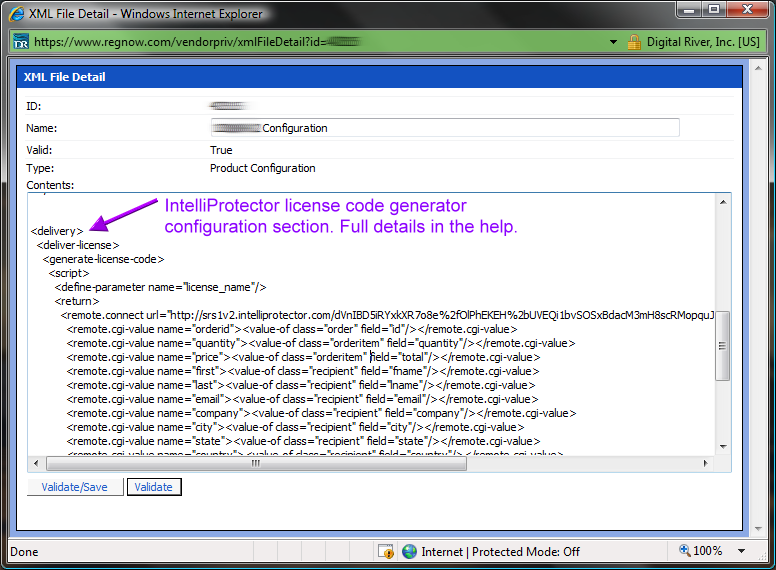The width and height of the screenshot is (776, 570).
Task: Click the Digital River site icon in address bar
Action: (21, 42)
